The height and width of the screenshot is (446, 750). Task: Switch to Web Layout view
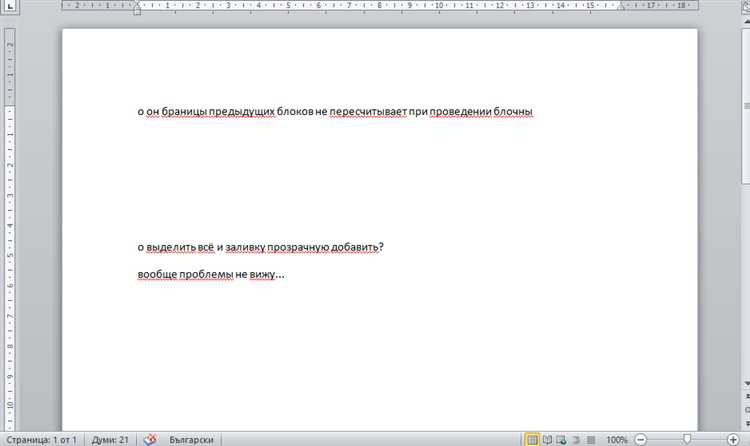pyautogui.click(x=562, y=439)
